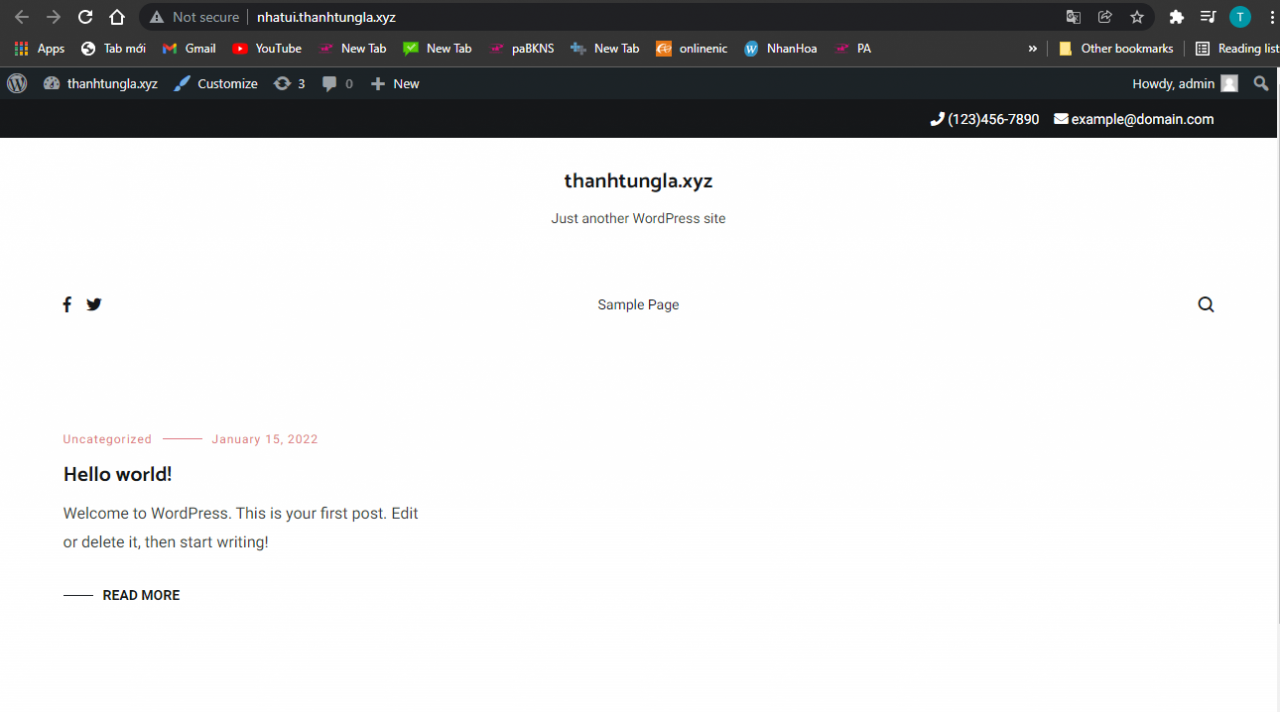
Task: Open thanhtungla.xyz dashboard menu in admin bar
Action: [x=100, y=84]
